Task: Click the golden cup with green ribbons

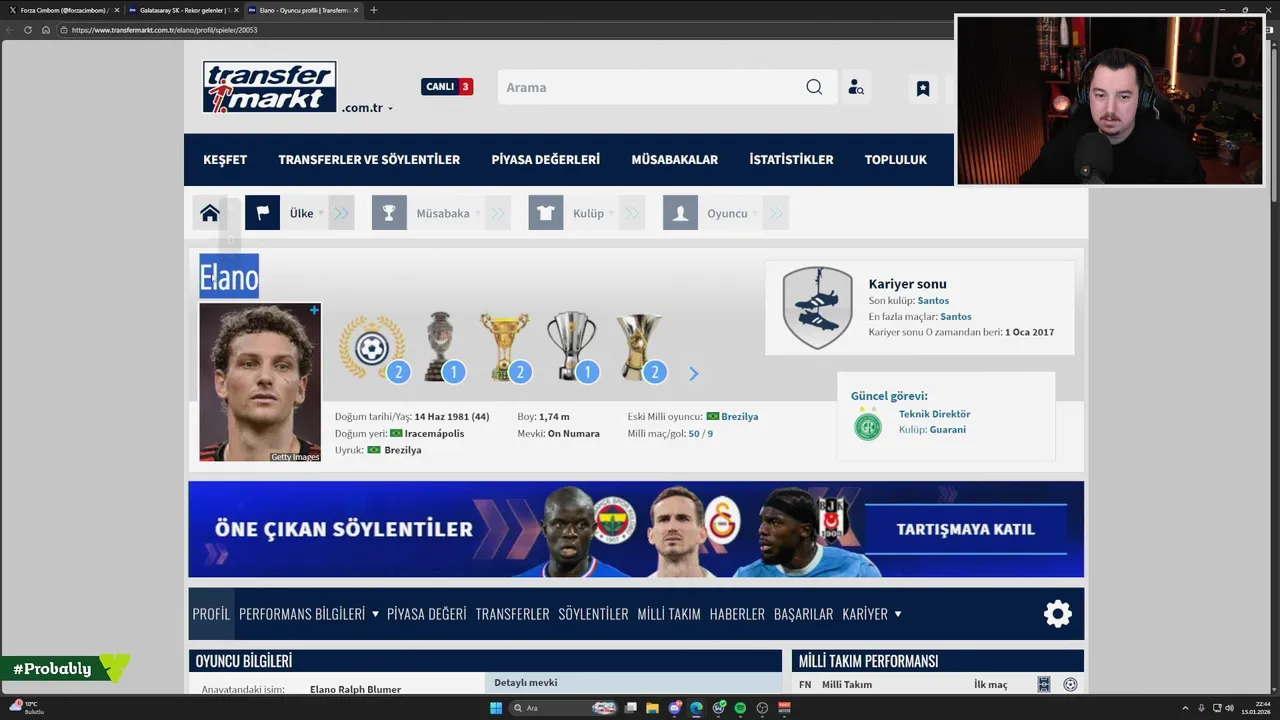Action: [x=505, y=347]
